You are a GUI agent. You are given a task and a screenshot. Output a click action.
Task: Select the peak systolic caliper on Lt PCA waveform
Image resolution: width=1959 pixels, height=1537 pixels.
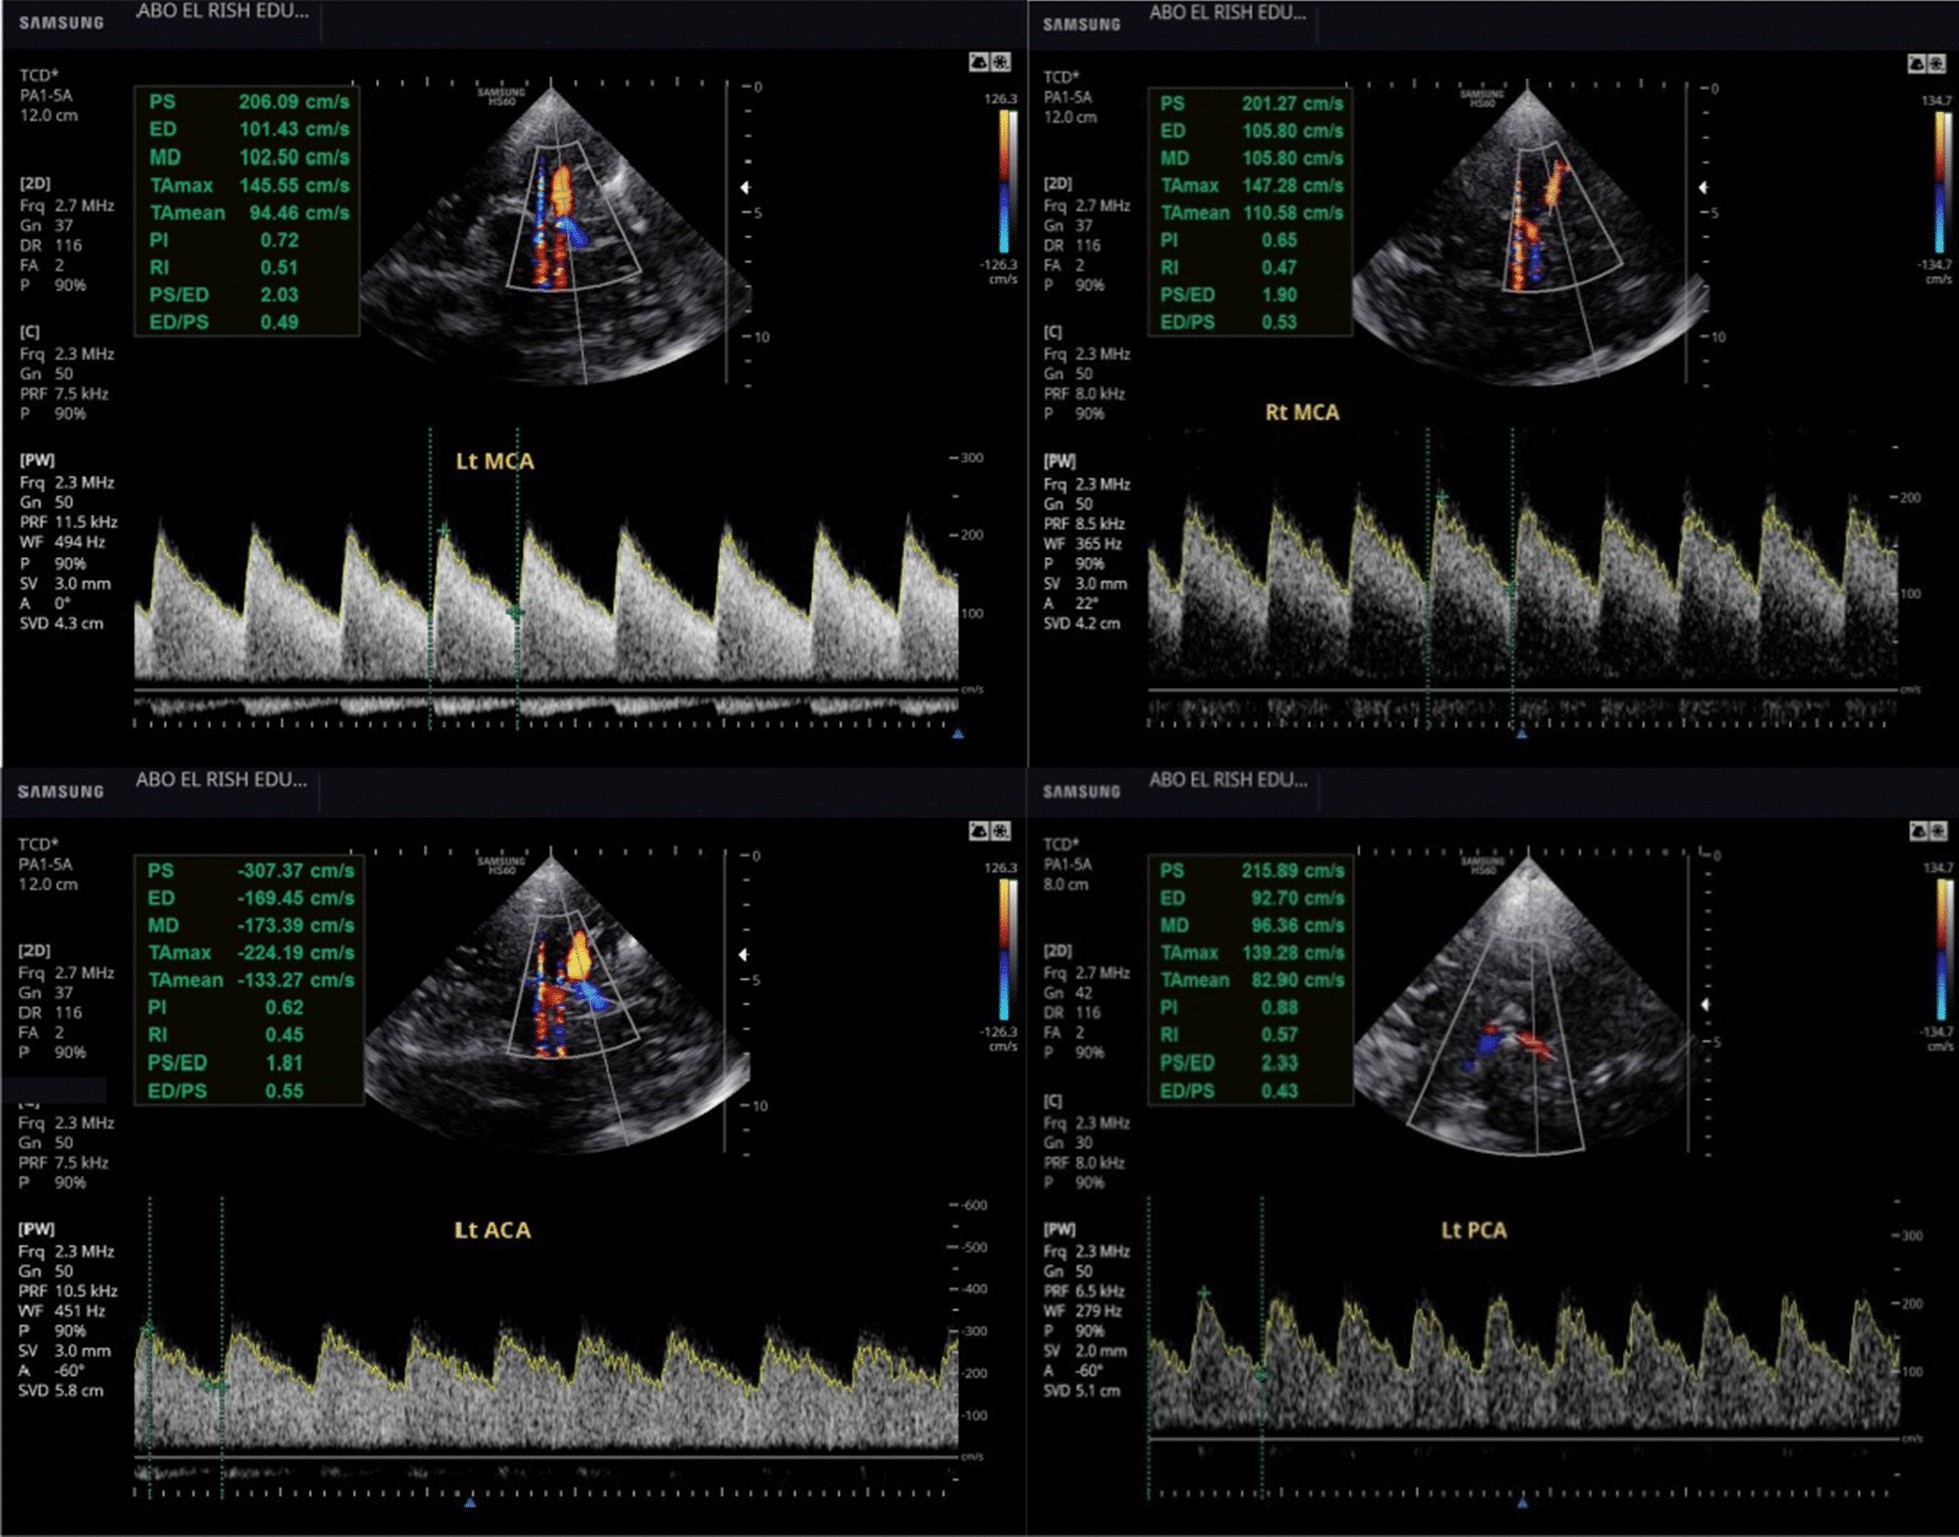[x=1204, y=1293]
